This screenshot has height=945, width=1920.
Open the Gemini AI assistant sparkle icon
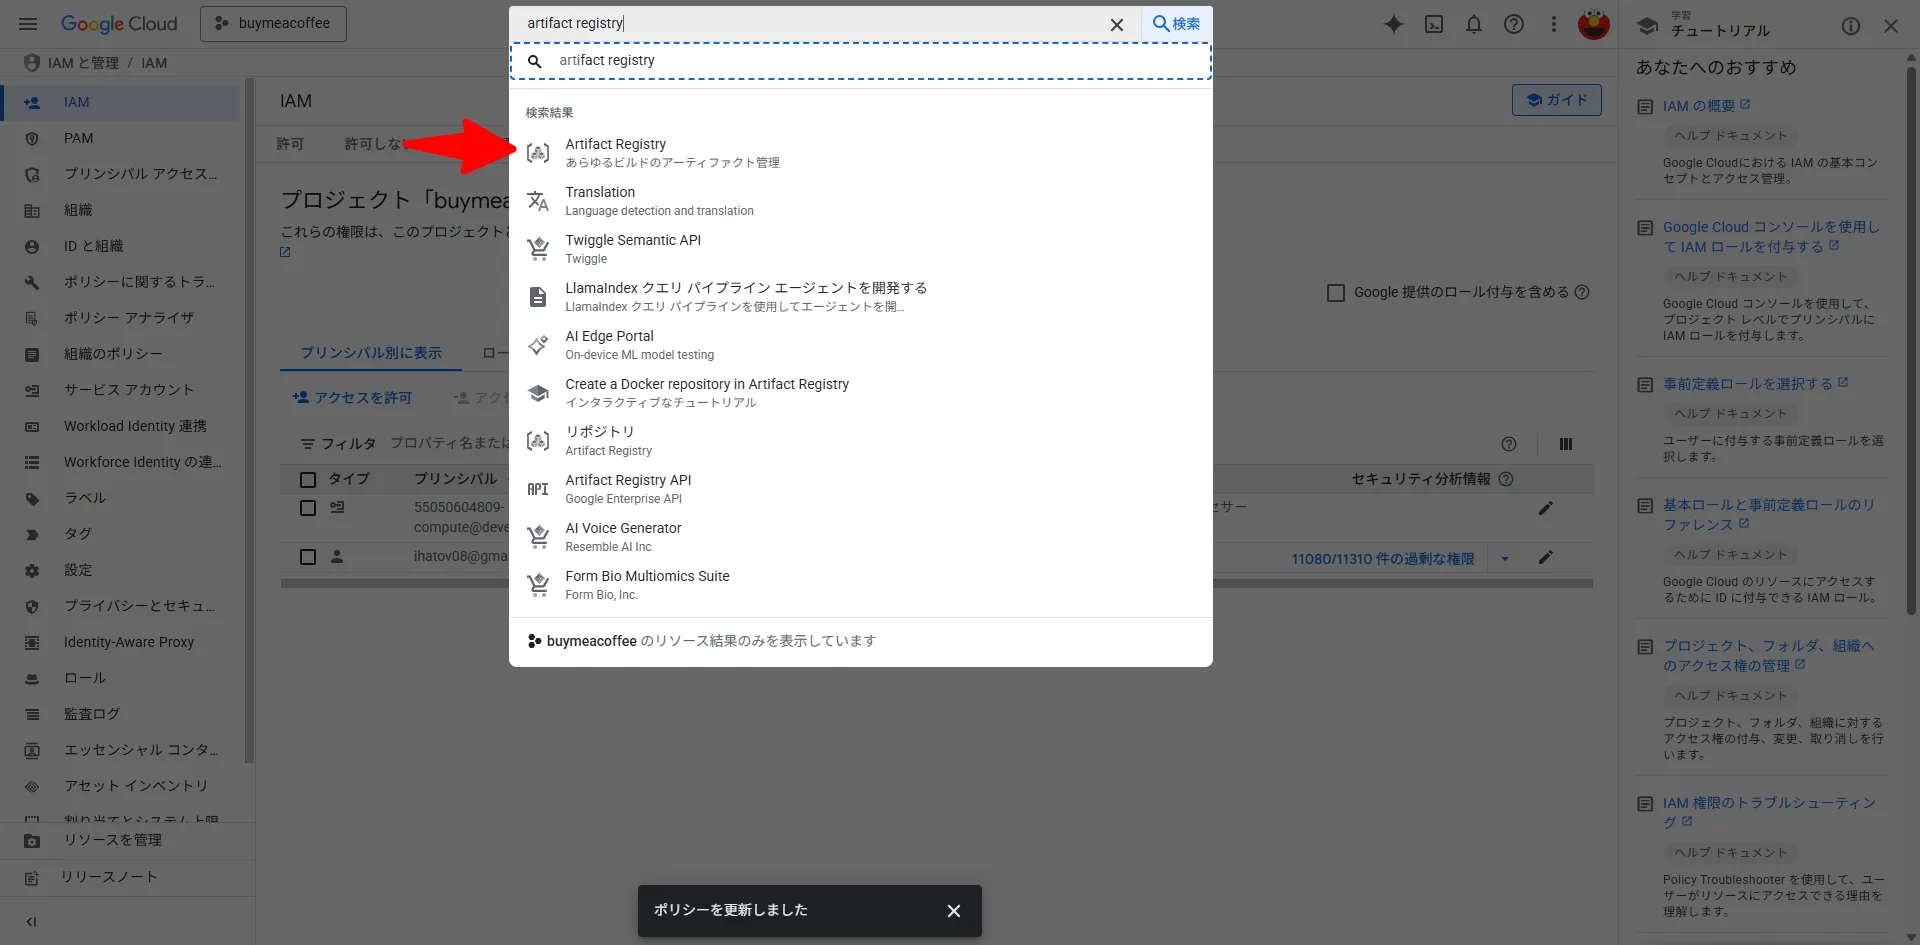tap(1393, 24)
